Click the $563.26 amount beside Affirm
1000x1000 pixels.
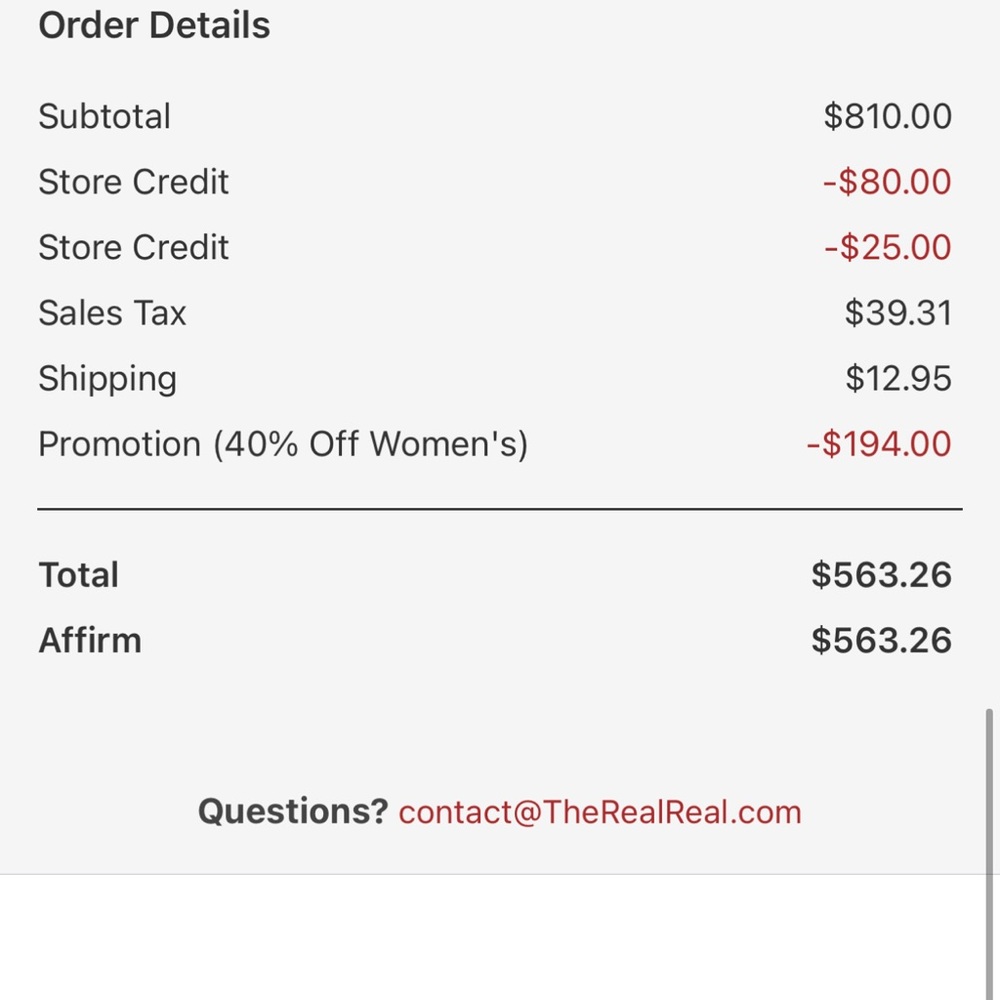(x=880, y=641)
